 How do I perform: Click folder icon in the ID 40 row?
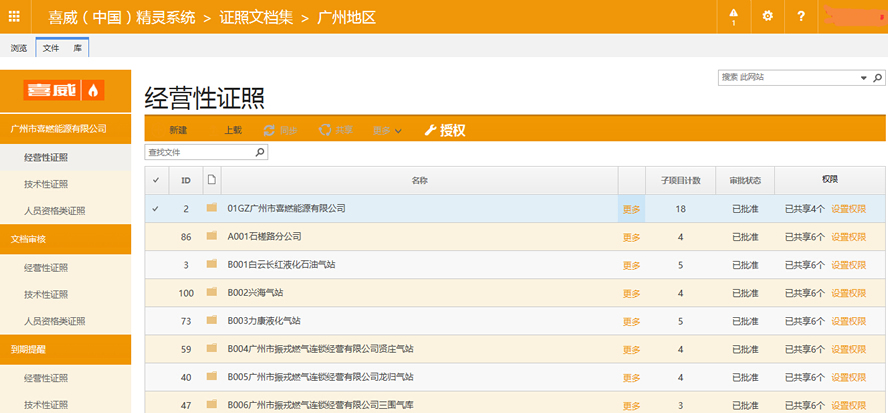(212, 376)
